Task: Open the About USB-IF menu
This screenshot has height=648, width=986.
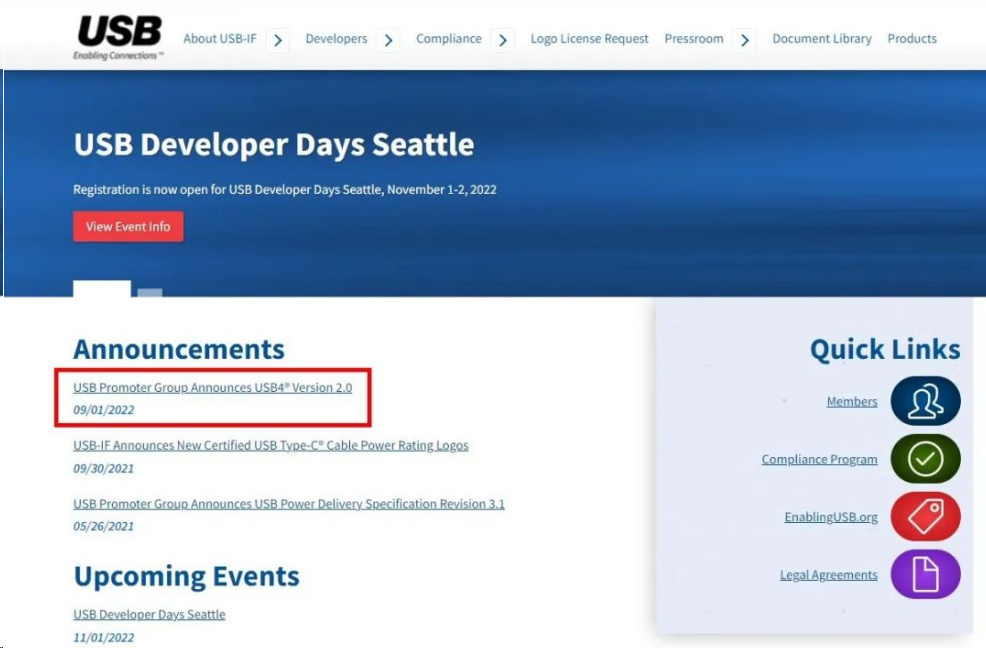Action: click(x=220, y=38)
